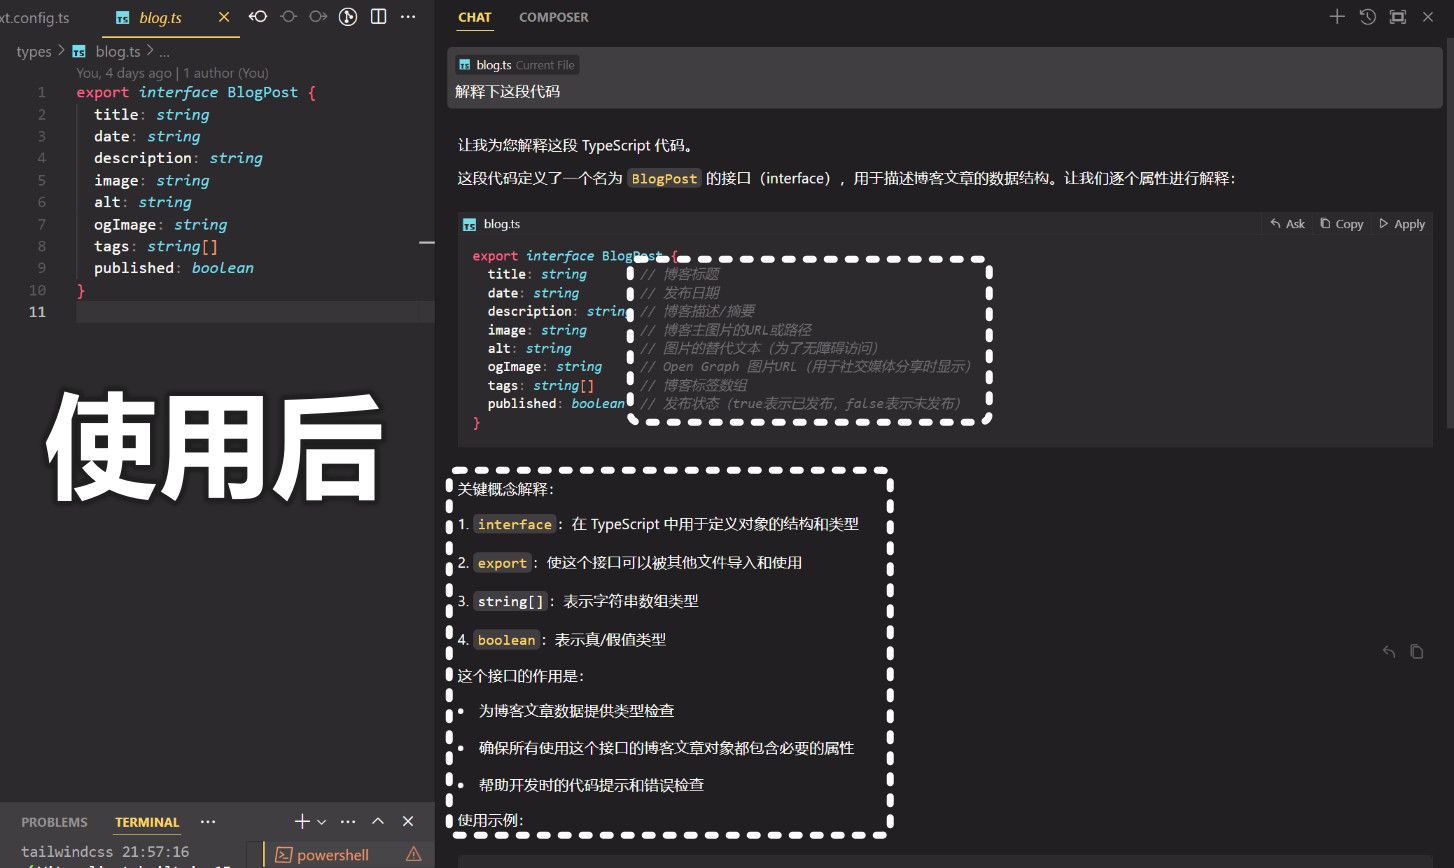Open terminal panel more actions ellipsis
Screen dimensions: 1454x868
(x=348, y=822)
